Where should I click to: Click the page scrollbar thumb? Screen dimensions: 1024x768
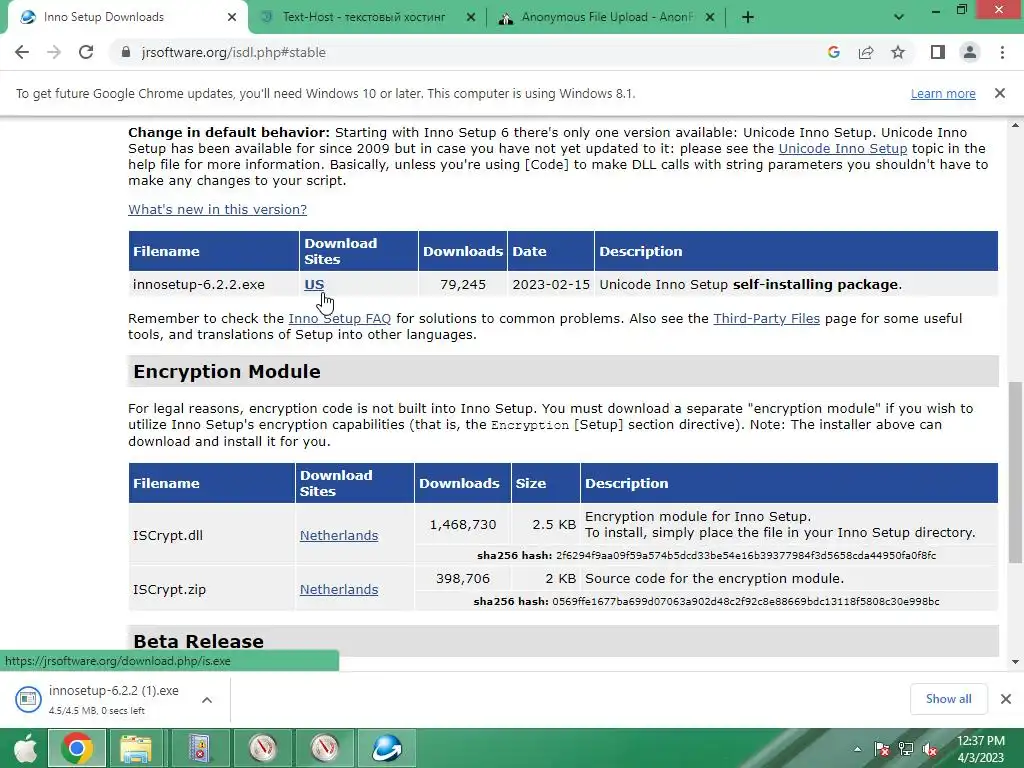point(1015,472)
